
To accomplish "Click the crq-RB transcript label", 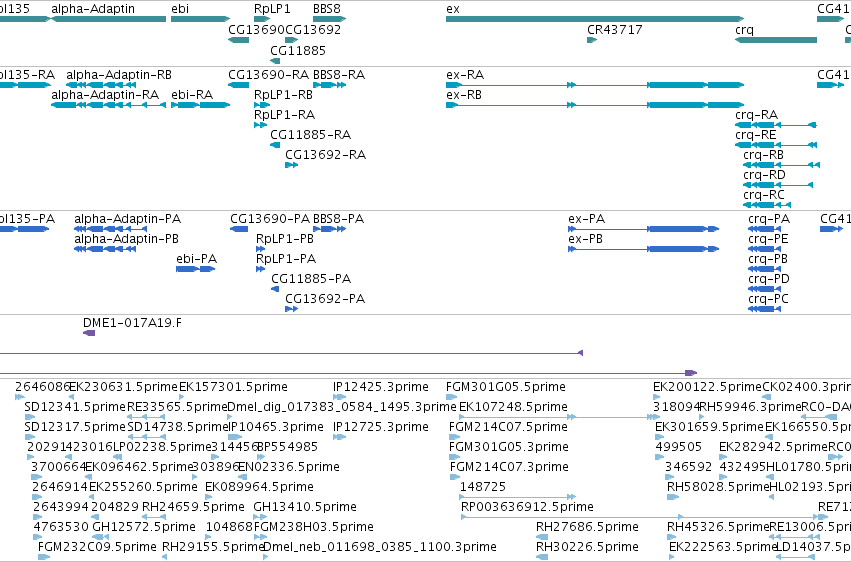I will [764, 155].
